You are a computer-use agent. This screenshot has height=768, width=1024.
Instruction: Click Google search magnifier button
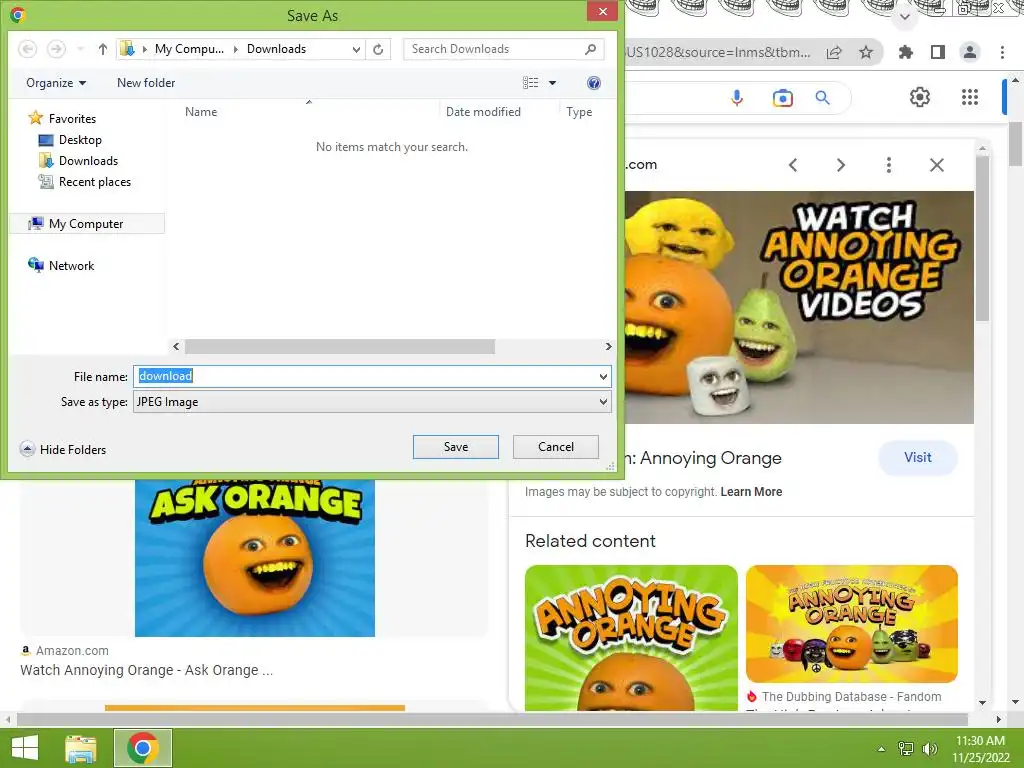point(823,98)
